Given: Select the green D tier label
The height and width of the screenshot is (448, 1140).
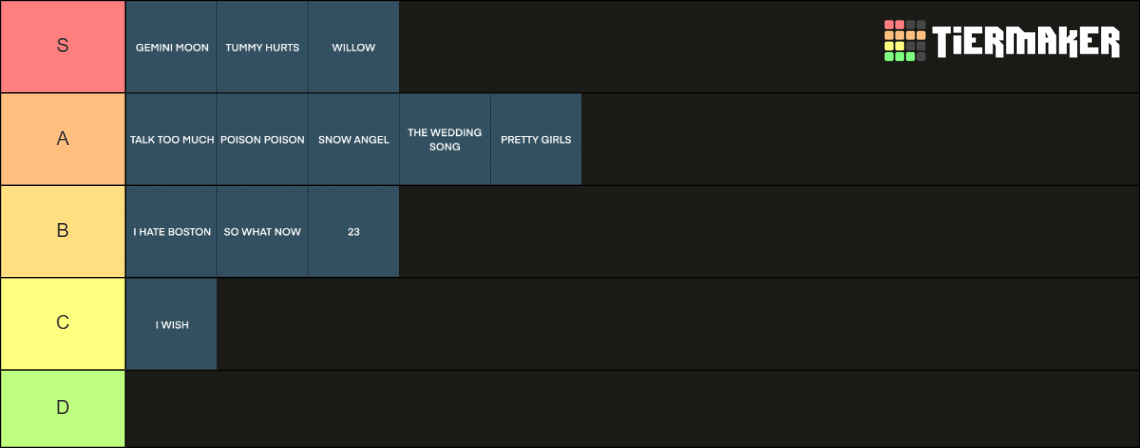Looking at the screenshot, I should (x=63, y=409).
